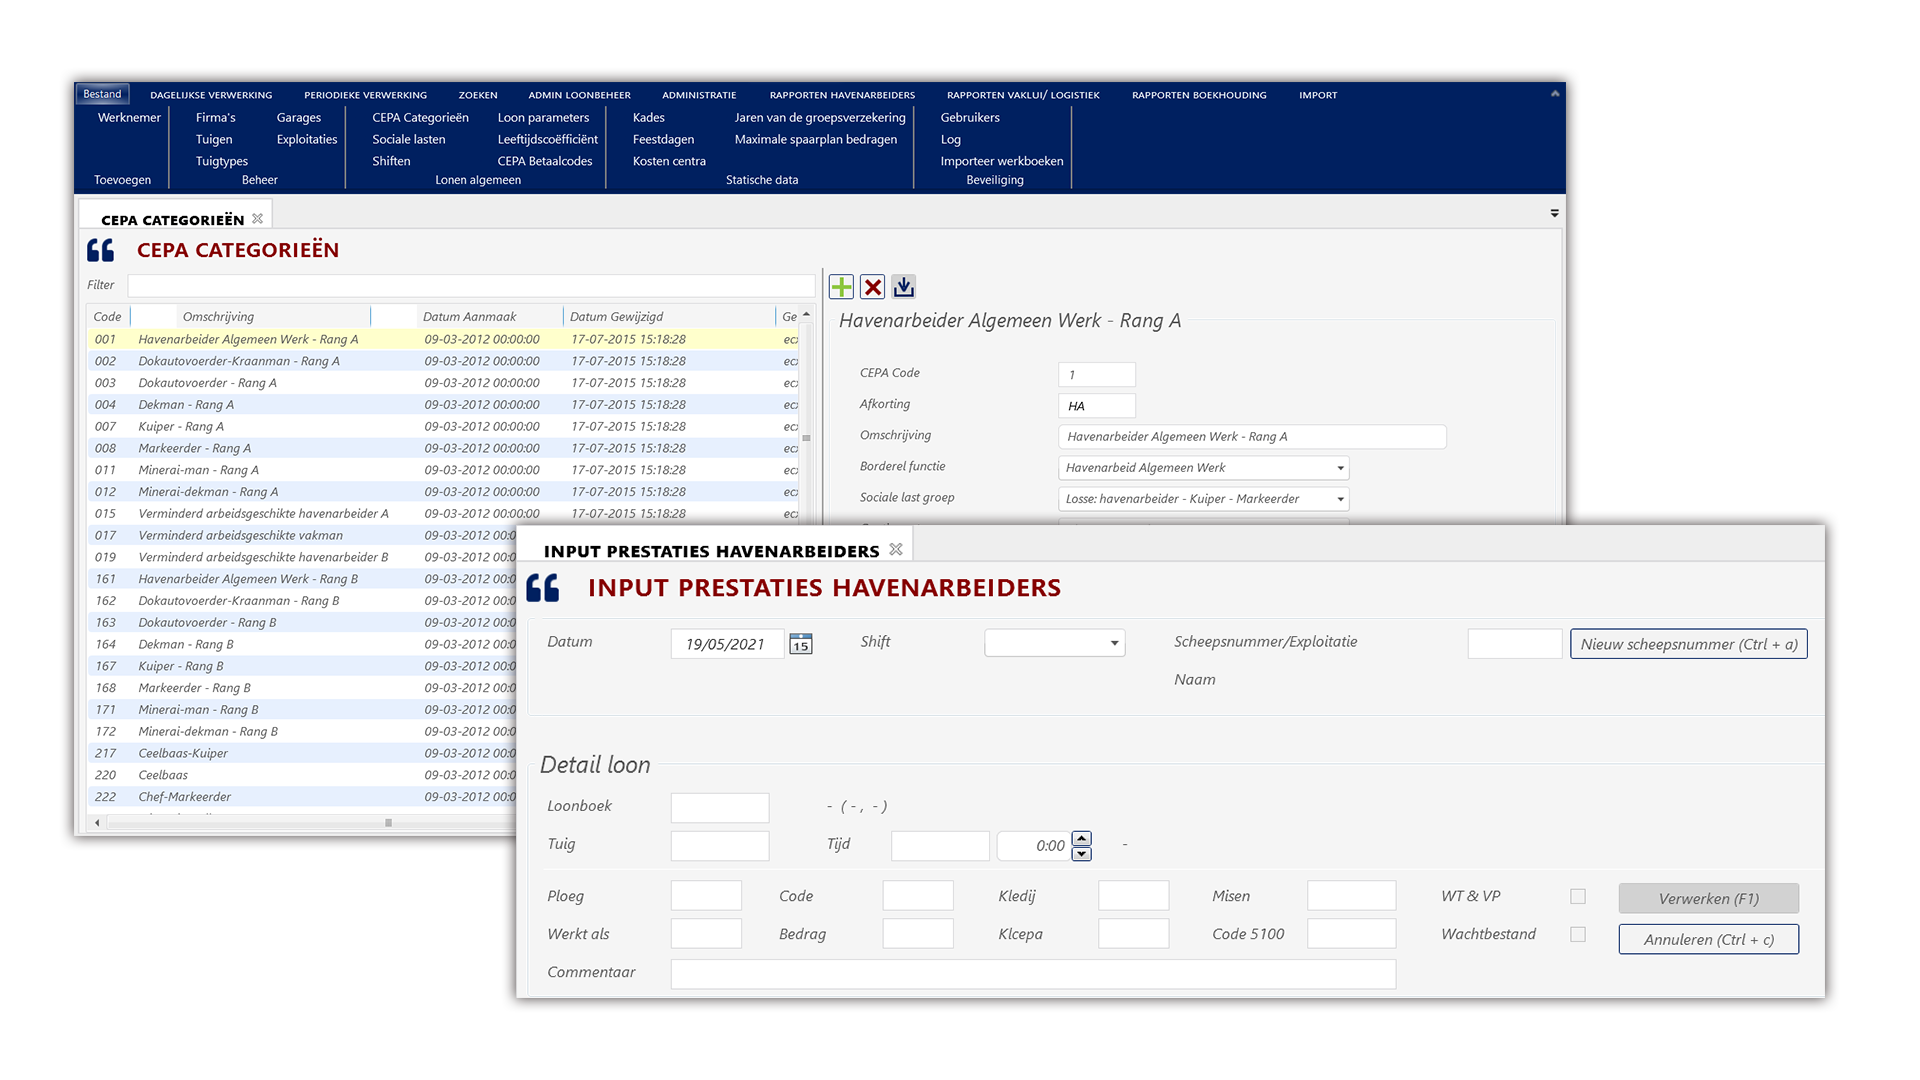Open Garages in the ribbon
Image resolution: width=1920 pixels, height=1080 pixels.
298,117
